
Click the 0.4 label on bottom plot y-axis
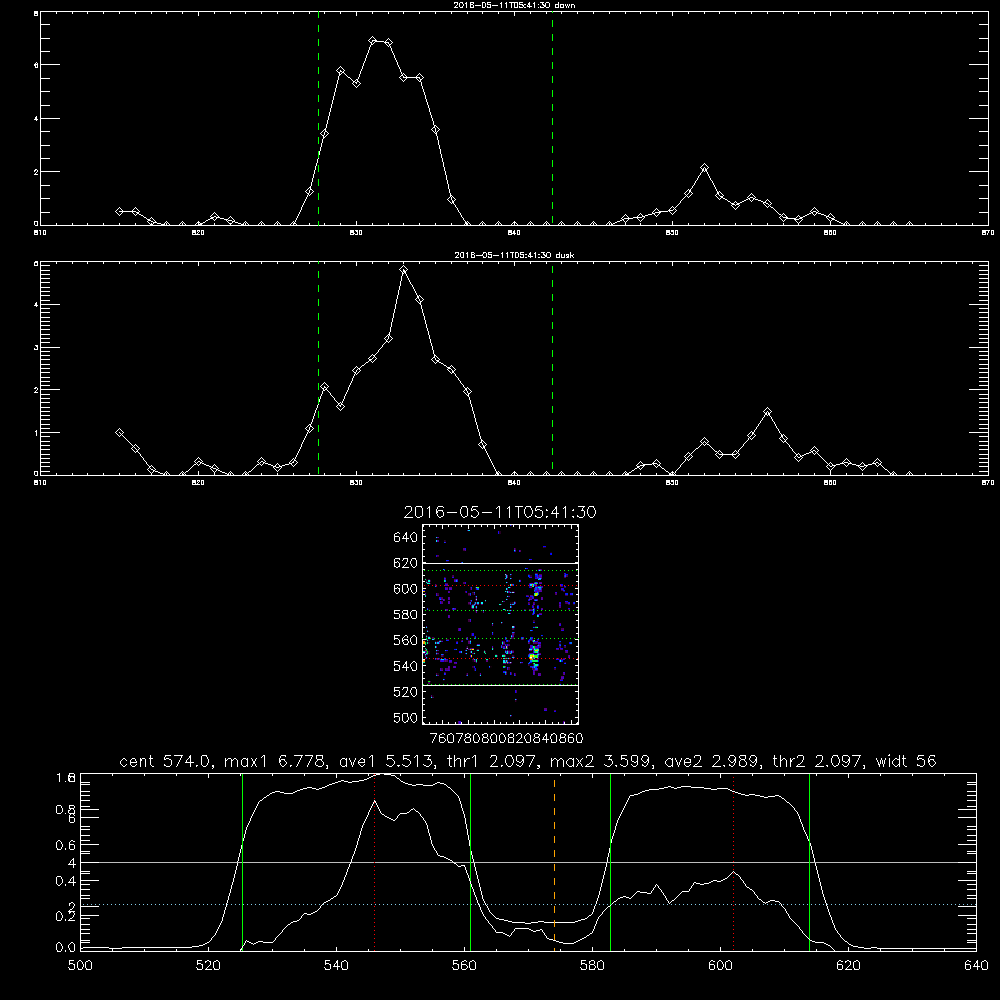click(66, 881)
